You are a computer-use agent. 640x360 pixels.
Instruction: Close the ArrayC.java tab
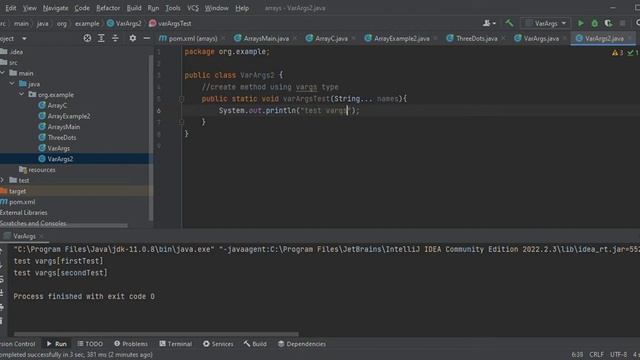[353, 38]
